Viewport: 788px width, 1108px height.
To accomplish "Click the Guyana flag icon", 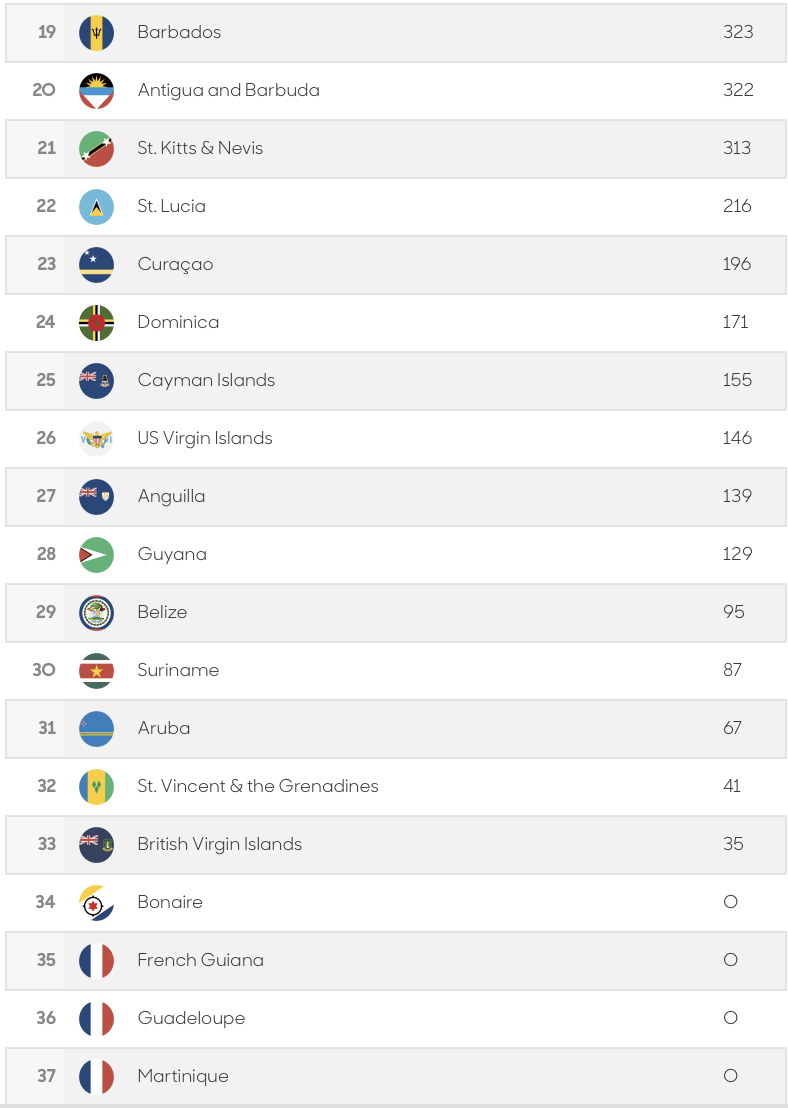I will tap(96, 554).
